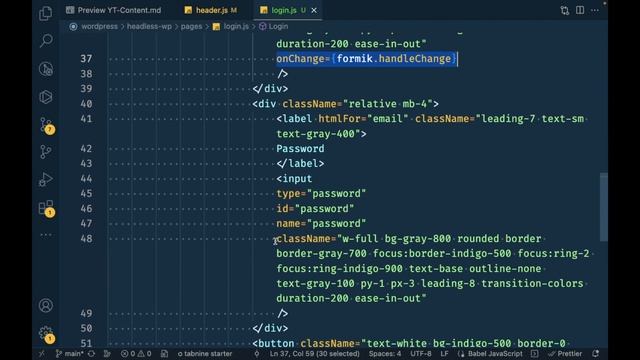This screenshot has height=360, width=640.
Task: Switch to header.js tab
Action: click(211, 10)
